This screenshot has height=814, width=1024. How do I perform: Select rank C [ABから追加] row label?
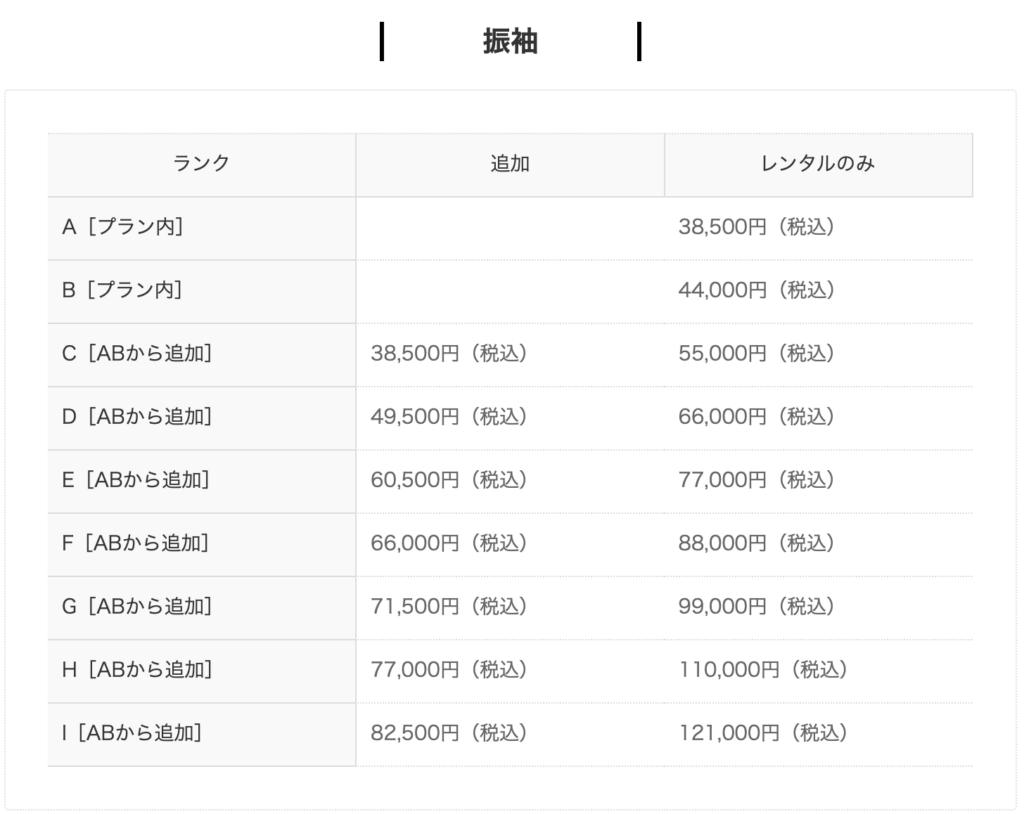point(137,353)
